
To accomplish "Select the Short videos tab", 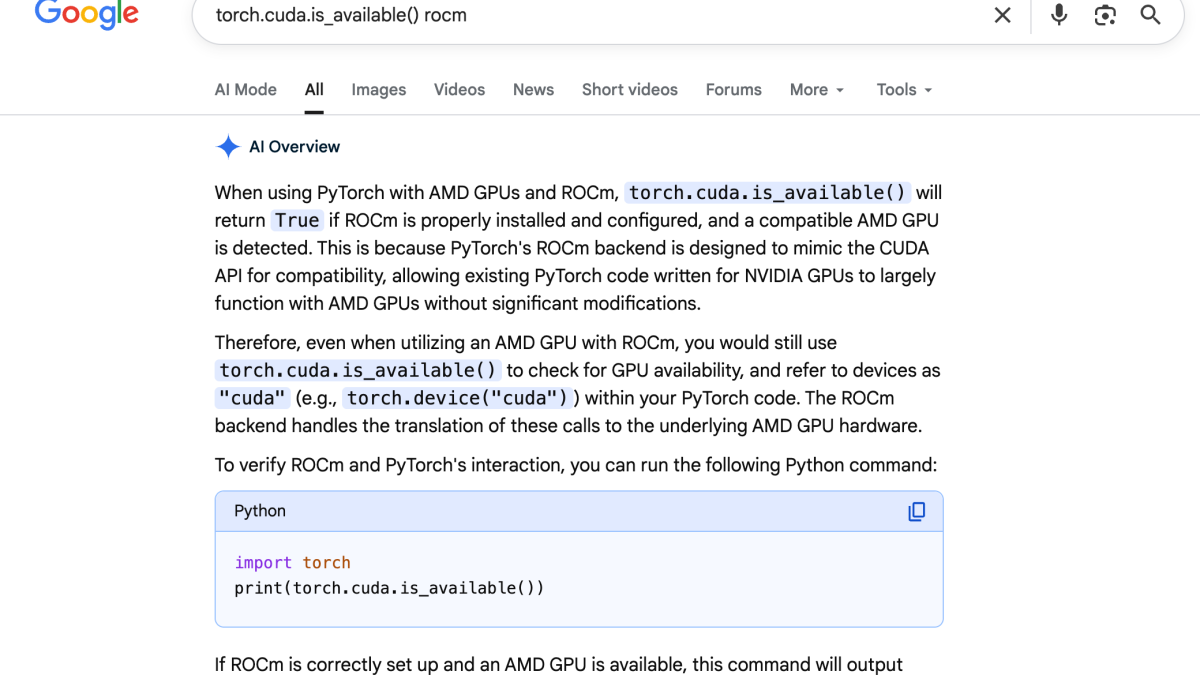I will tap(629, 89).
